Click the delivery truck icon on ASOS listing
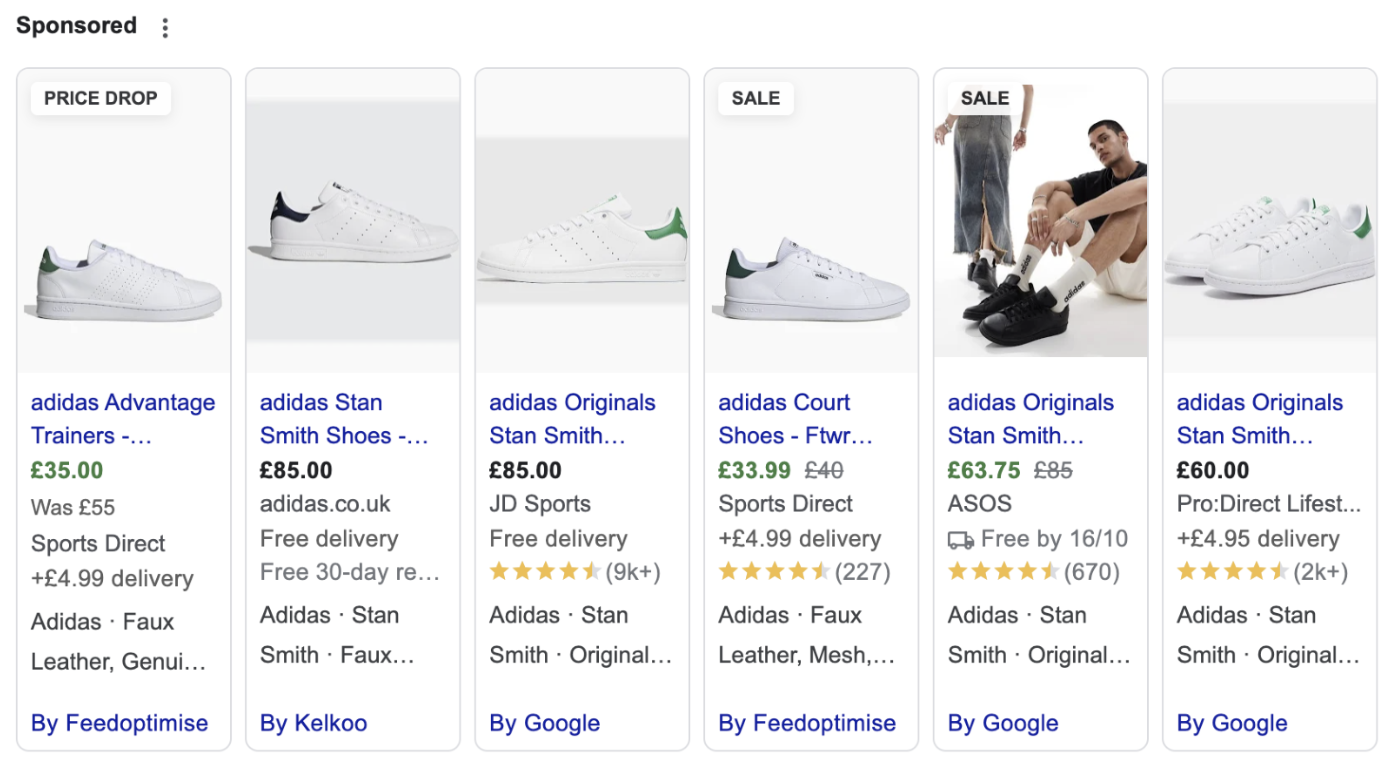Image resolution: width=1396 pixels, height=764 pixels. click(960, 540)
